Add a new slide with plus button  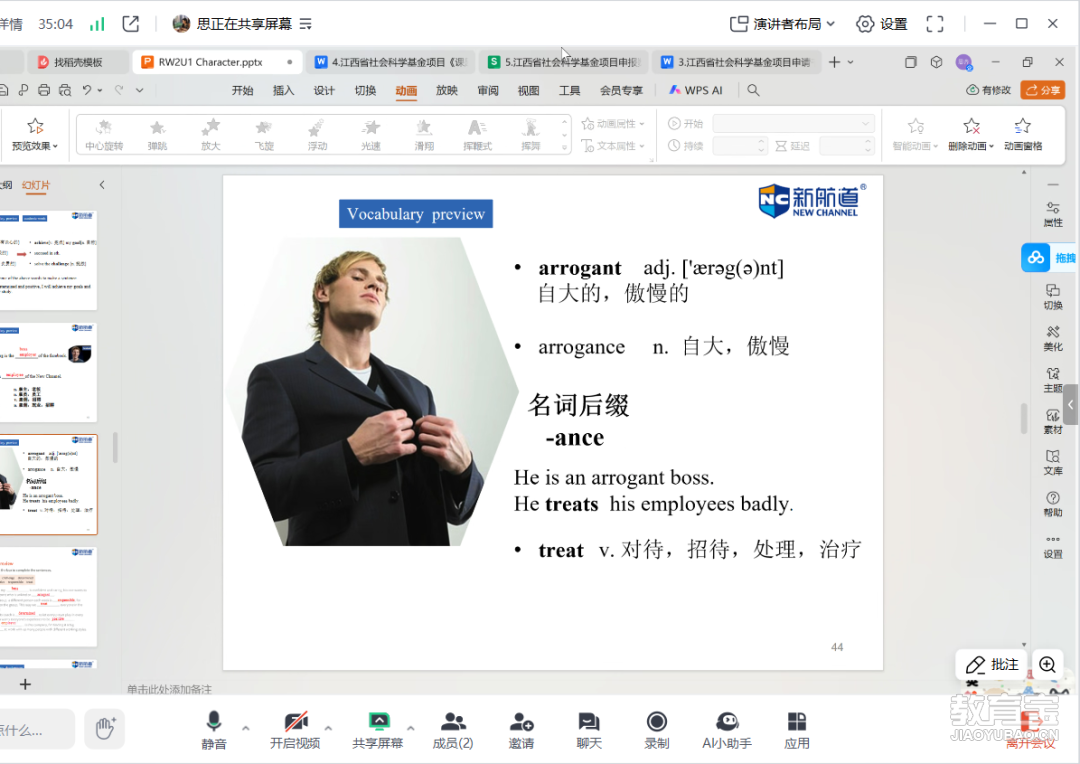(25, 684)
